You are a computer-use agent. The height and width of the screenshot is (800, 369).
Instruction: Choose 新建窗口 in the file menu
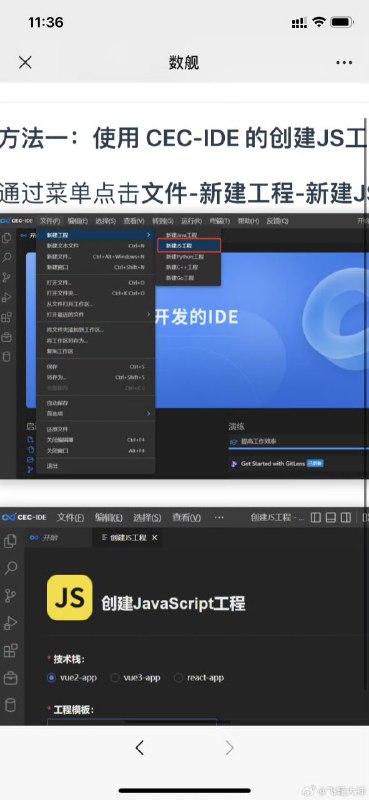click(95, 267)
